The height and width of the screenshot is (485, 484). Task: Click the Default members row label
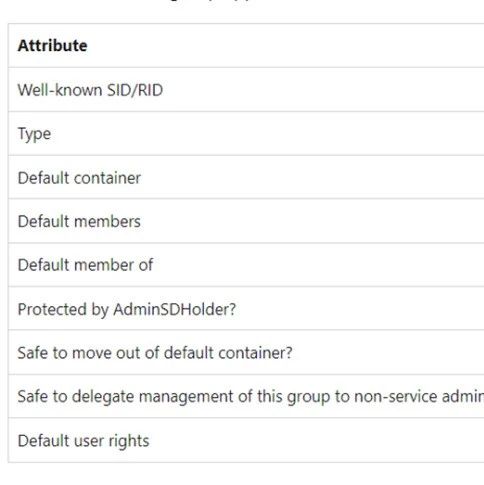coord(79,221)
